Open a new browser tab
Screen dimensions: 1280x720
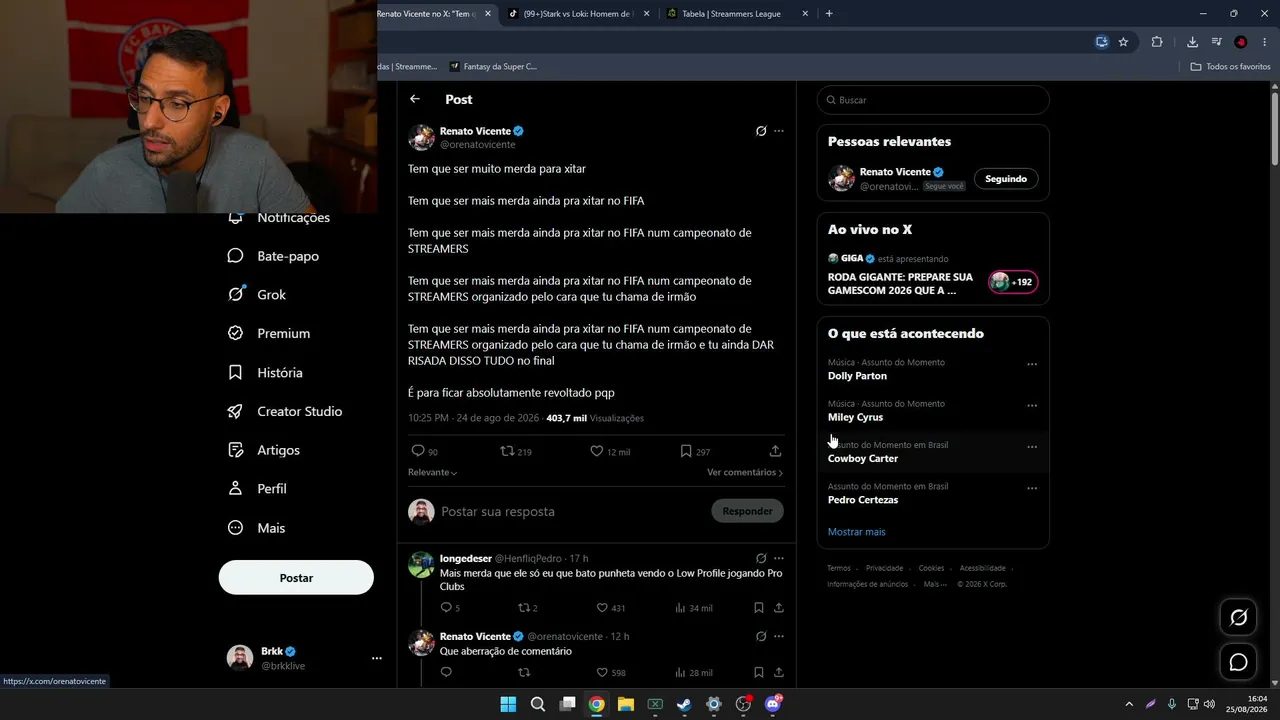(x=829, y=14)
